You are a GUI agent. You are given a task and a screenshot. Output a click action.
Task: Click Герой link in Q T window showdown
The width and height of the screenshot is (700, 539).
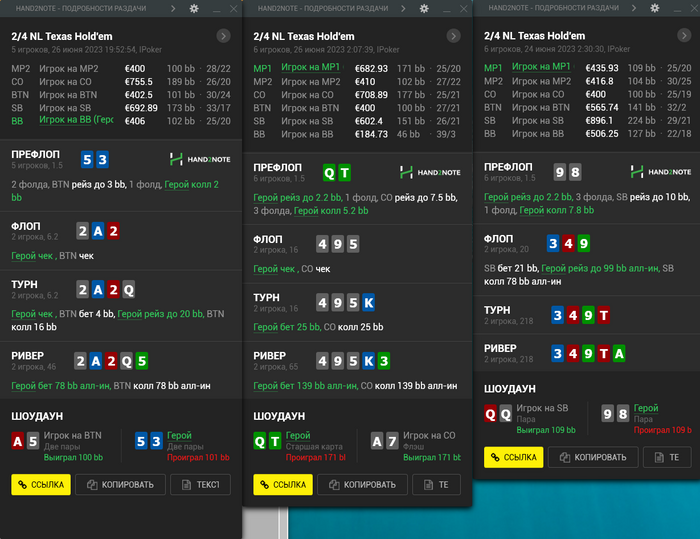coord(298,435)
